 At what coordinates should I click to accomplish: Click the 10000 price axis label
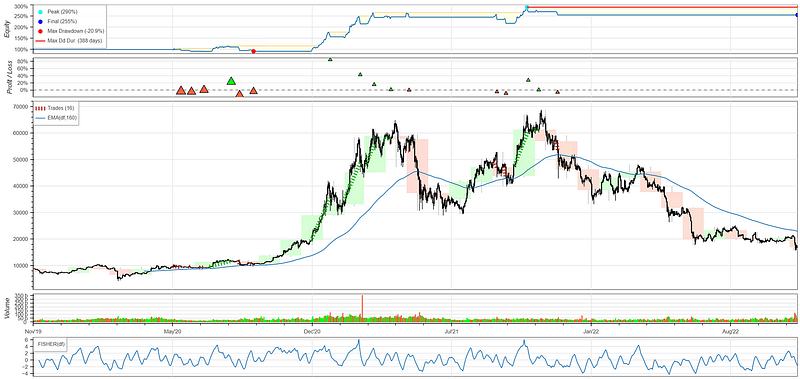[20, 266]
